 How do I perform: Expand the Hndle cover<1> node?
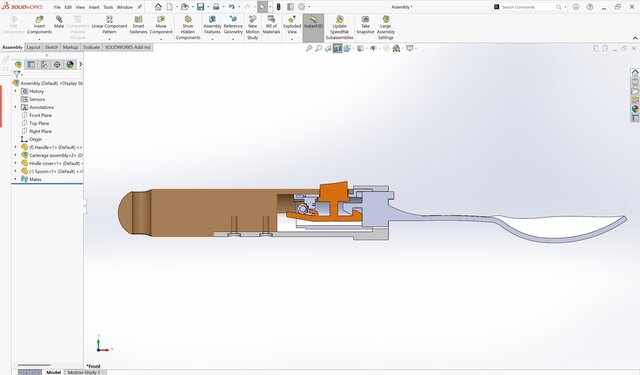pyautogui.click(x=16, y=163)
